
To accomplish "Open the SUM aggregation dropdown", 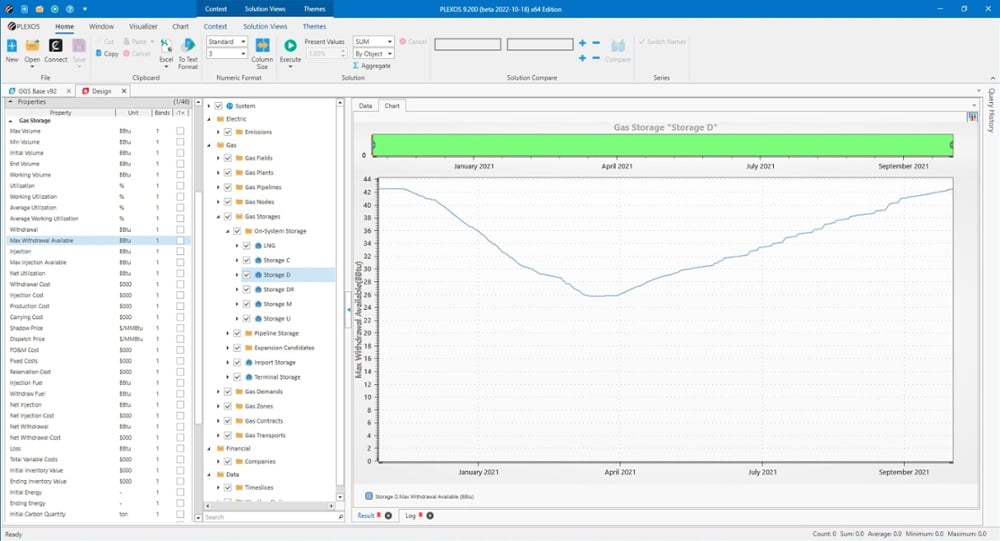I will coord(389,41).
